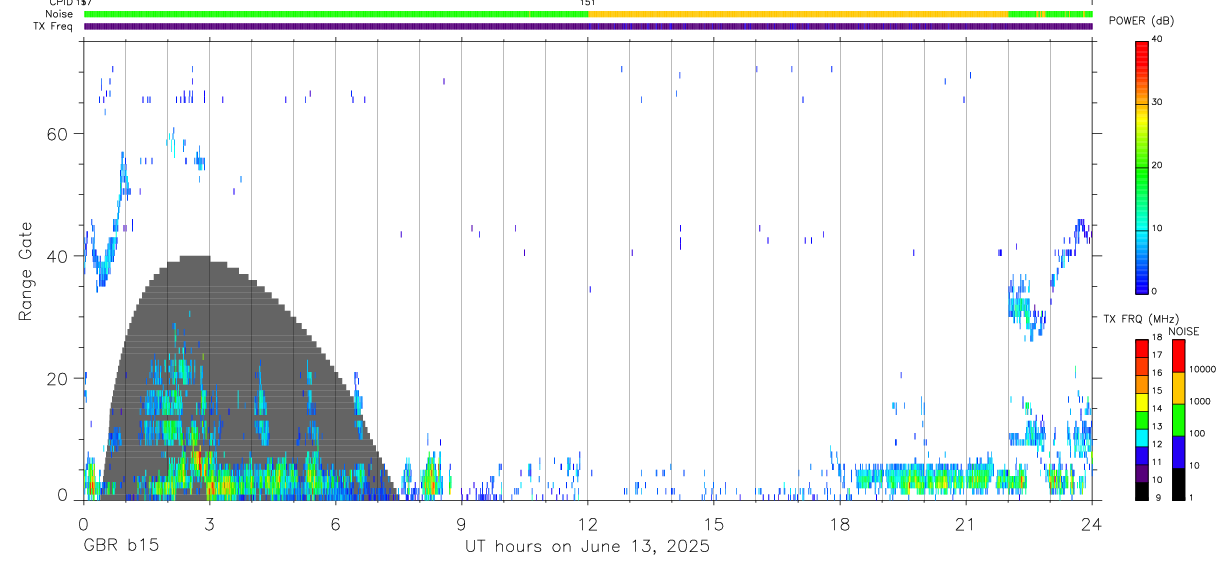The width and height of the screenshot is (1228, 567).
Task: Click the purple TX Freq strip
Action: pyautogui.click(x=588, y=26)
